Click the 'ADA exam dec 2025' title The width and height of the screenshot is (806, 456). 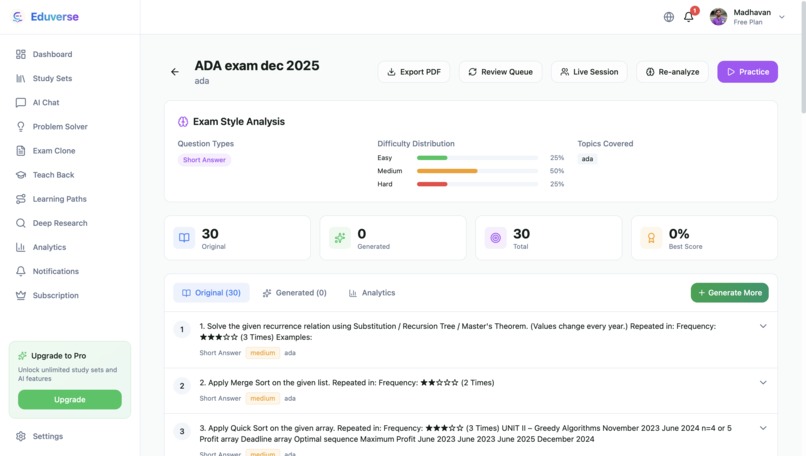pos(257,66)
